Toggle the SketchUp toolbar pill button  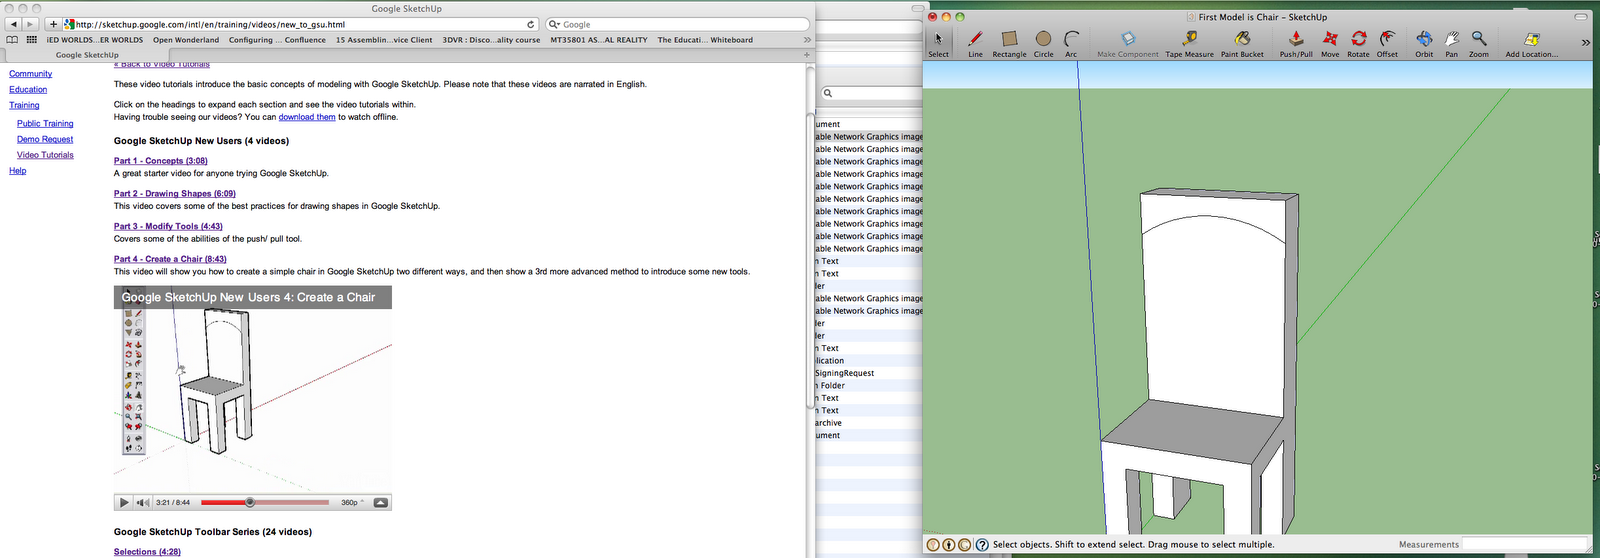click(1581, 17)
